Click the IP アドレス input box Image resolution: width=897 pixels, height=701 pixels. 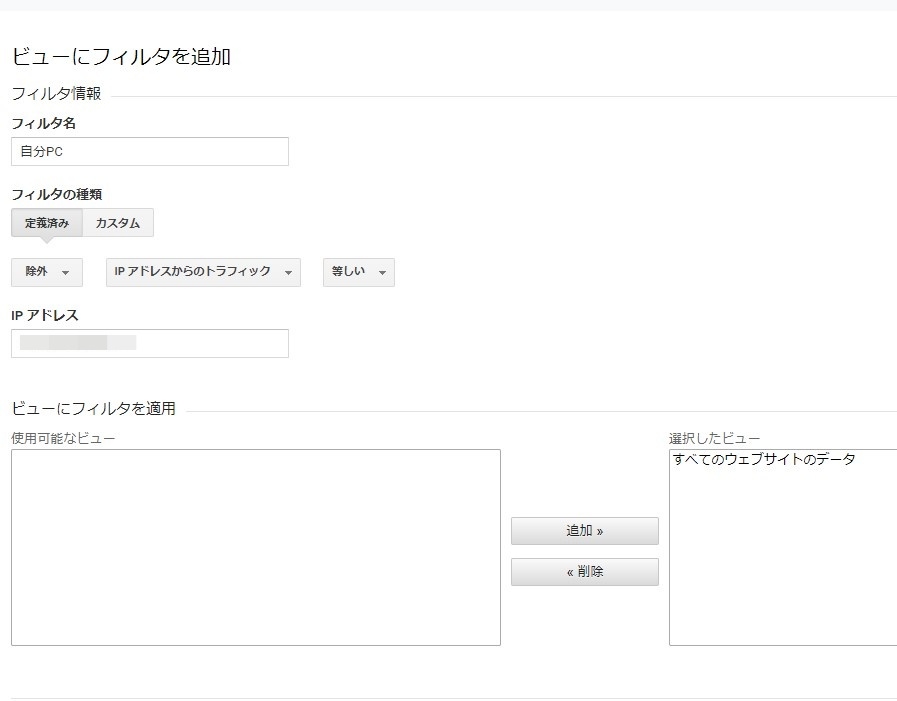[x=150, y=343]
